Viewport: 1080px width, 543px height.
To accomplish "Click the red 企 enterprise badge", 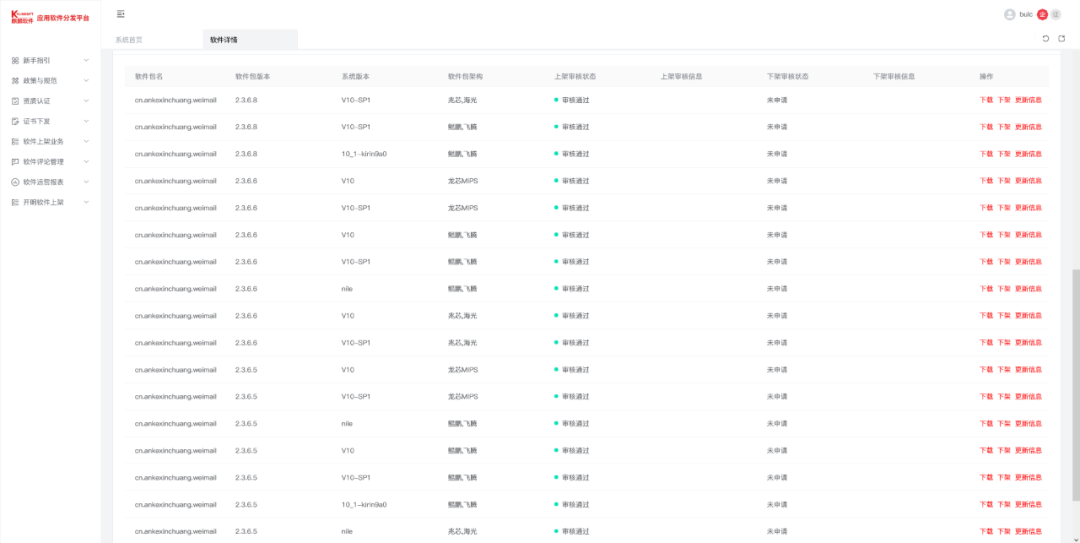I will [x=1042, y=14].
